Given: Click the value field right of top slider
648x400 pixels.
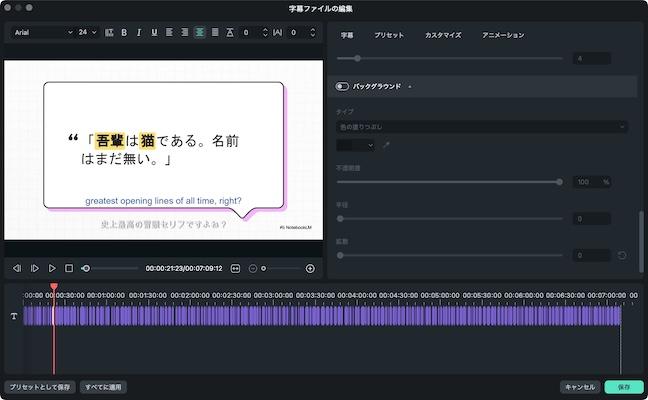Looking at the screenshot, I should pos(591,59).
